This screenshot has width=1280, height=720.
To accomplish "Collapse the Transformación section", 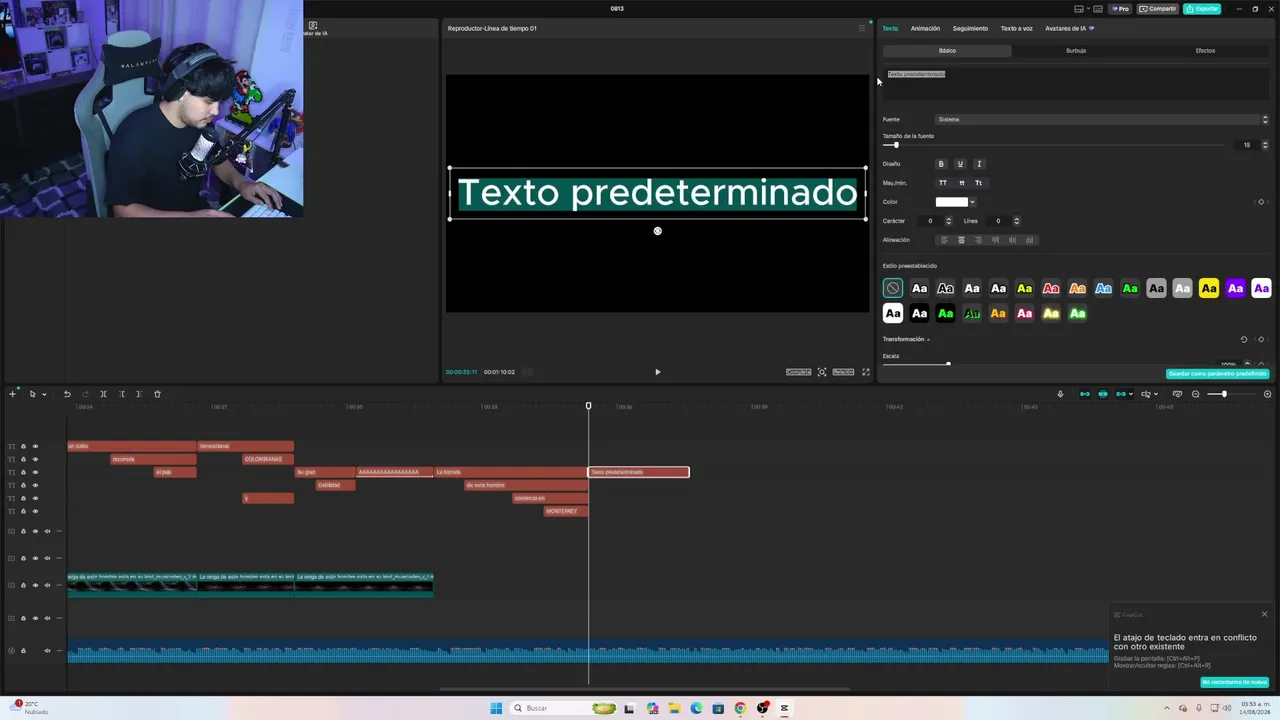I will click(x=928, y=339).
